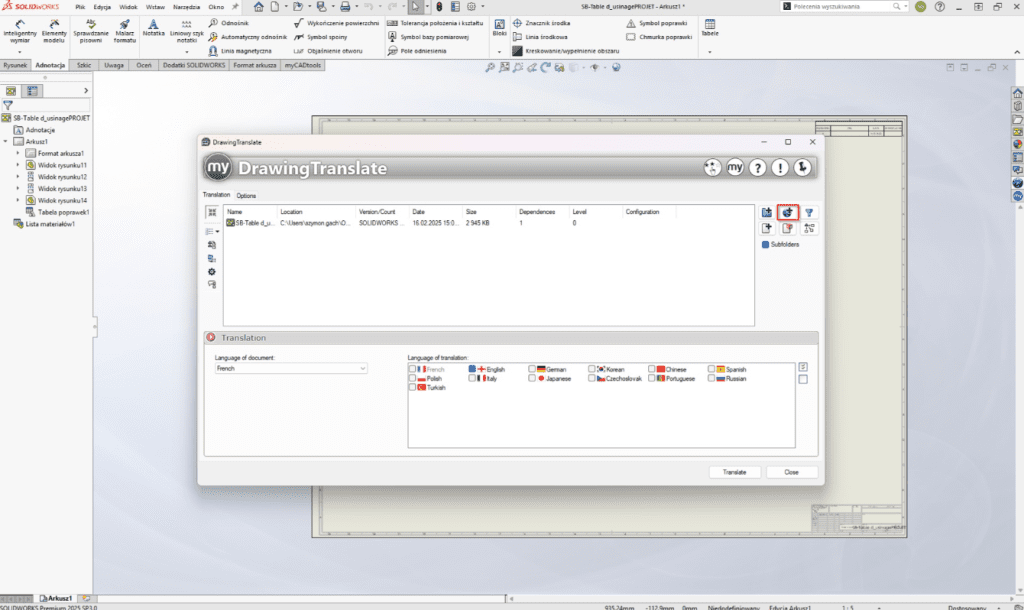Uncheck the English translation language
1024x610 pixels.
tap(472, 369)
